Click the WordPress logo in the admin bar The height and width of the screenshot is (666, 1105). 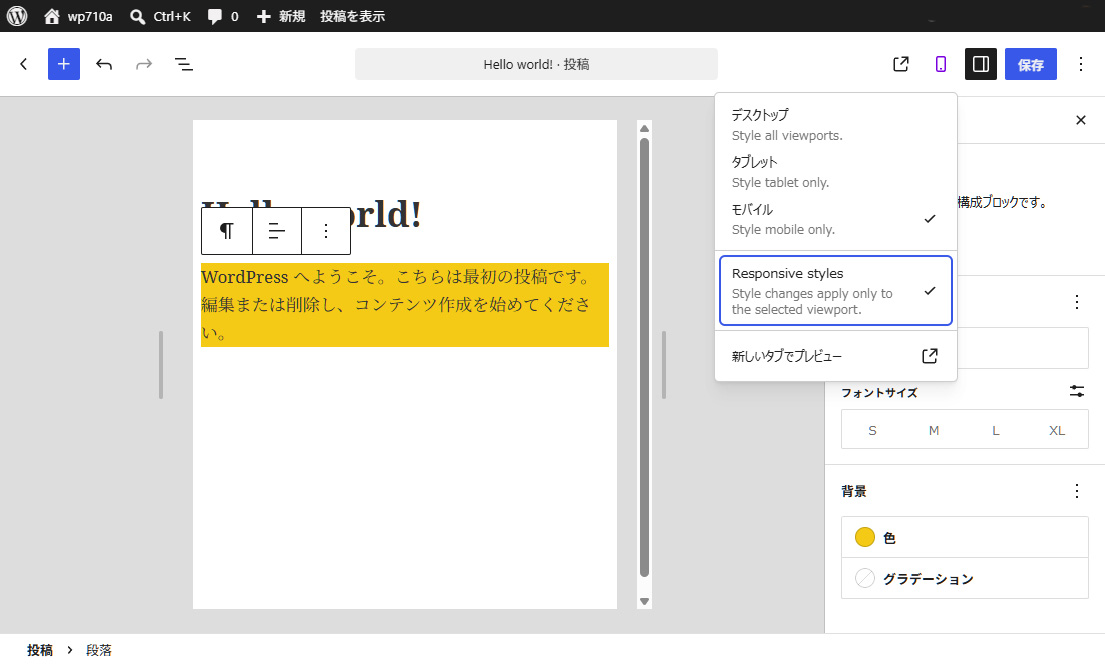pyautogui.click(x=17, y=16)
